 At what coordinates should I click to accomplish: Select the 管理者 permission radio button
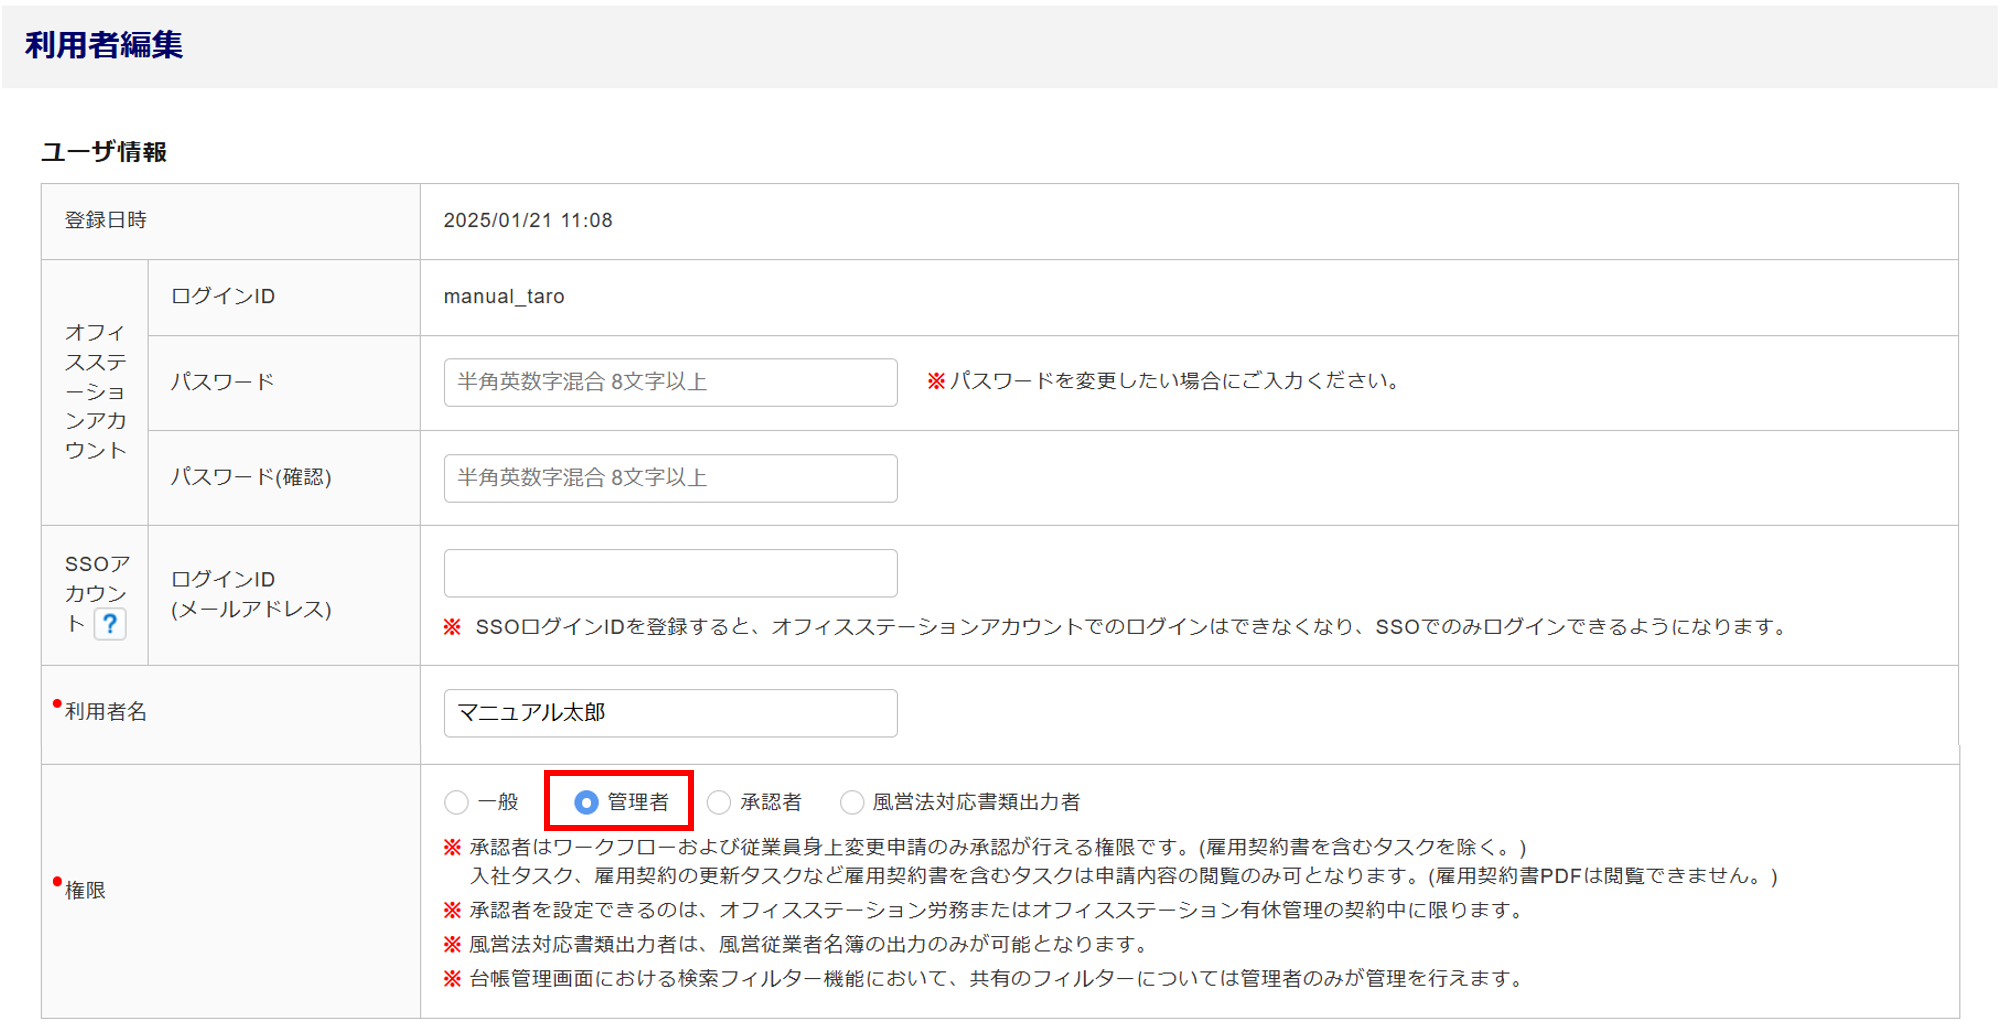tap(587, 802)
